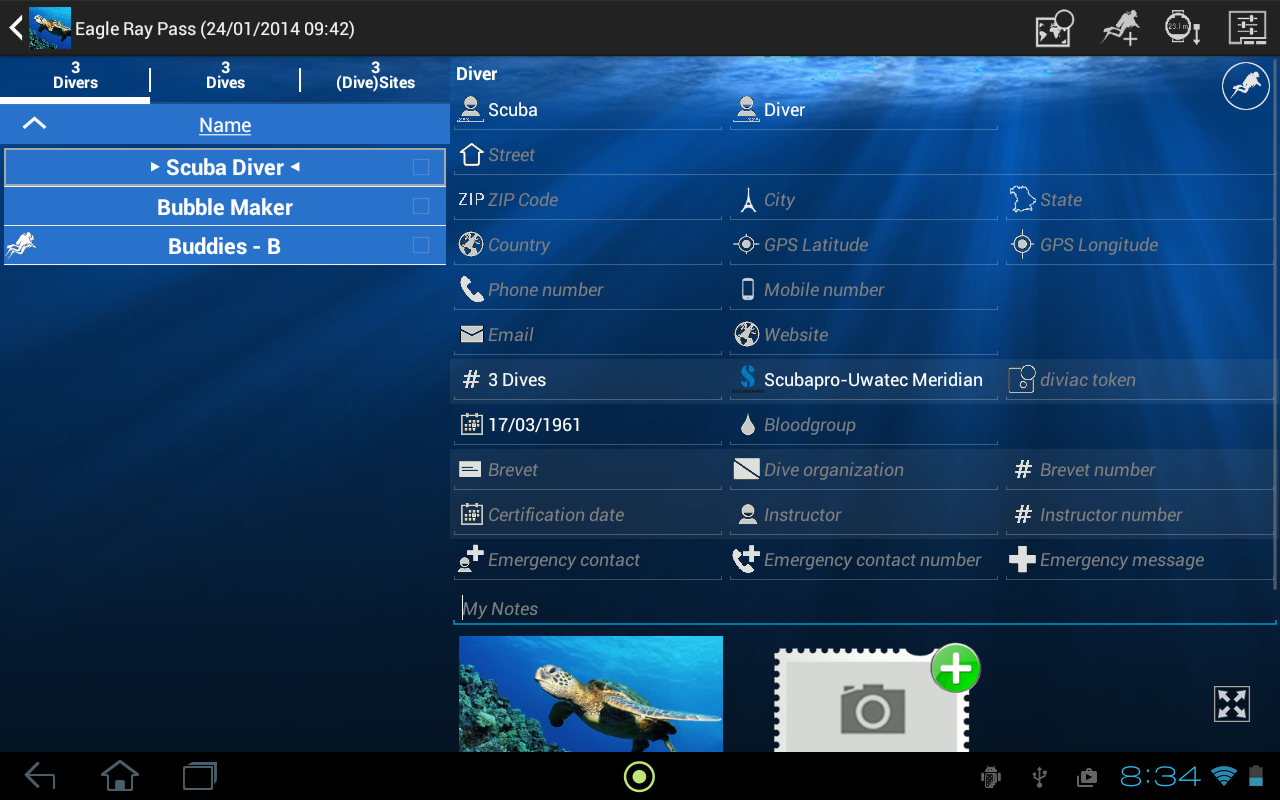The height and width of the screenshot is (800, 1280).
Task: Tap the Instructor field
Action: [864, 515]
